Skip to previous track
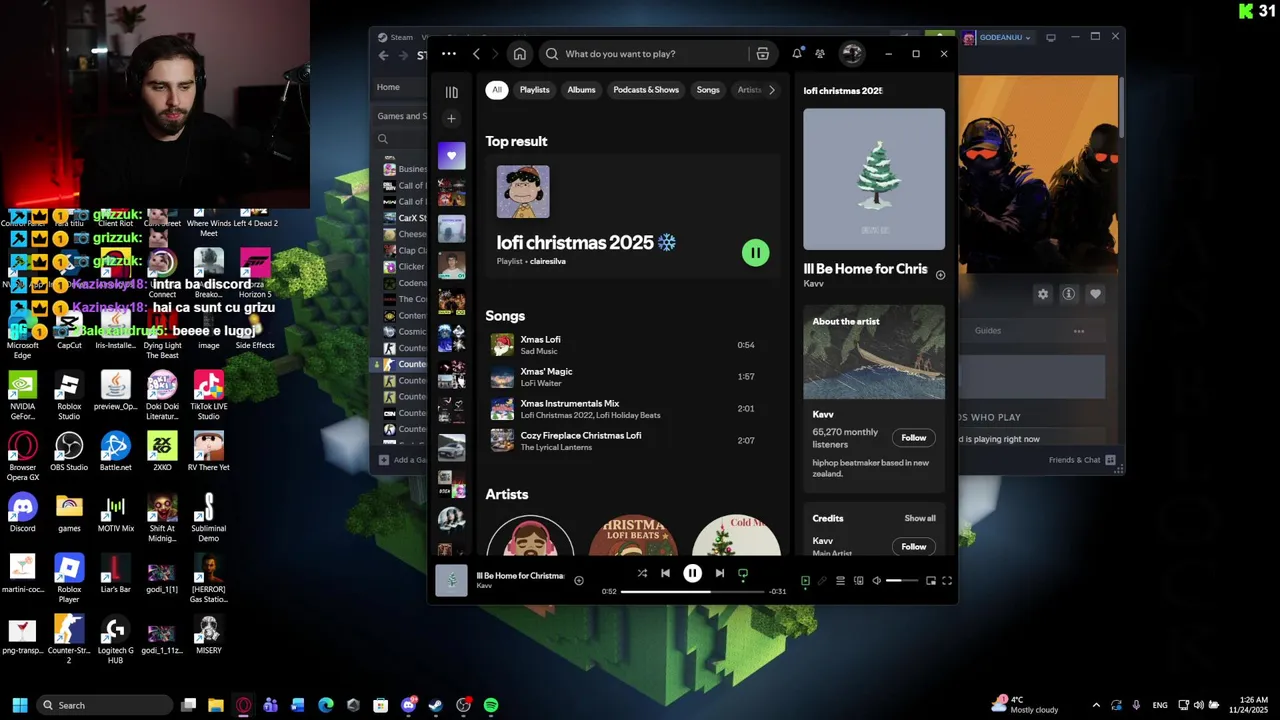This screenshot has width=1280, height=720. point(665,573)
